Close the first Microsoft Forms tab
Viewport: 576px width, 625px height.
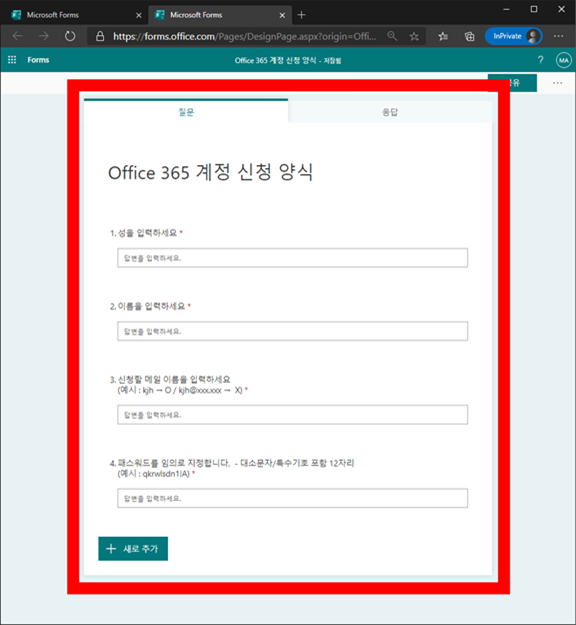coord(139,15)
